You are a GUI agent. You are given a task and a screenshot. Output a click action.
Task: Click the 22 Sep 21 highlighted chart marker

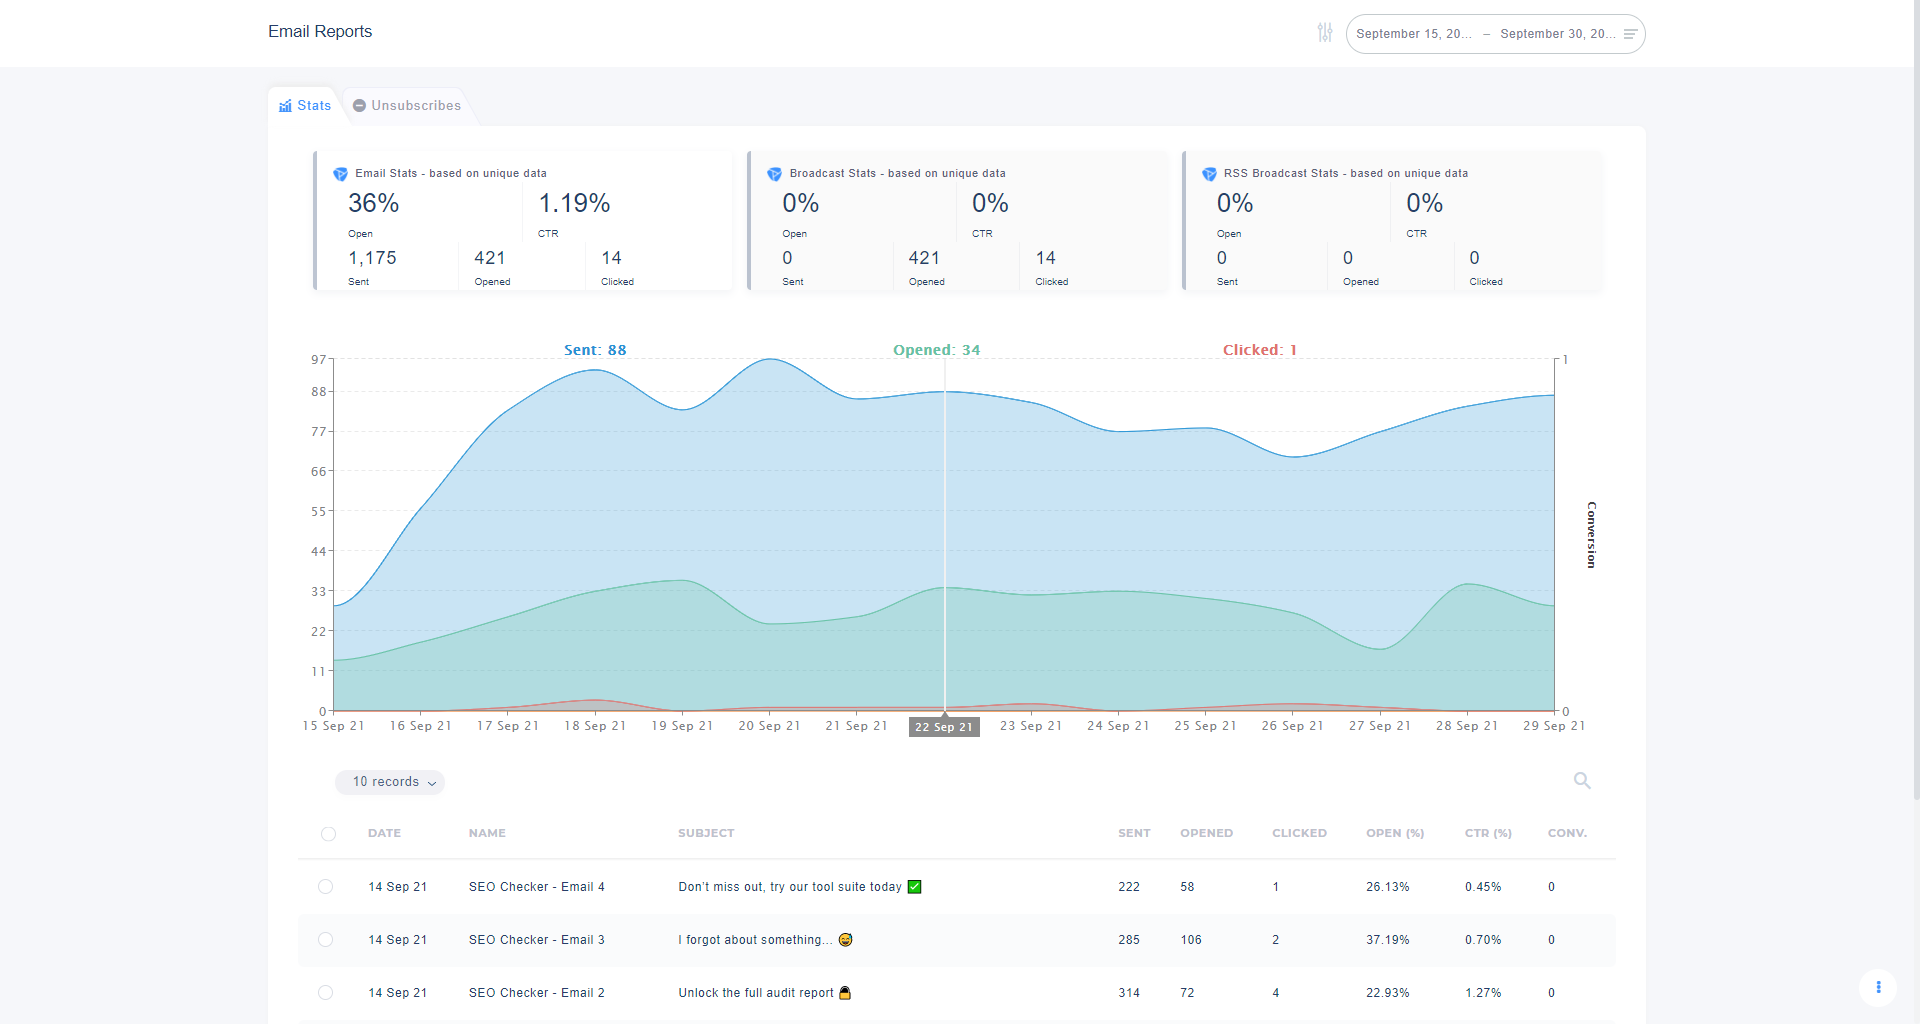pyautogui.click(x=944, y=727)
